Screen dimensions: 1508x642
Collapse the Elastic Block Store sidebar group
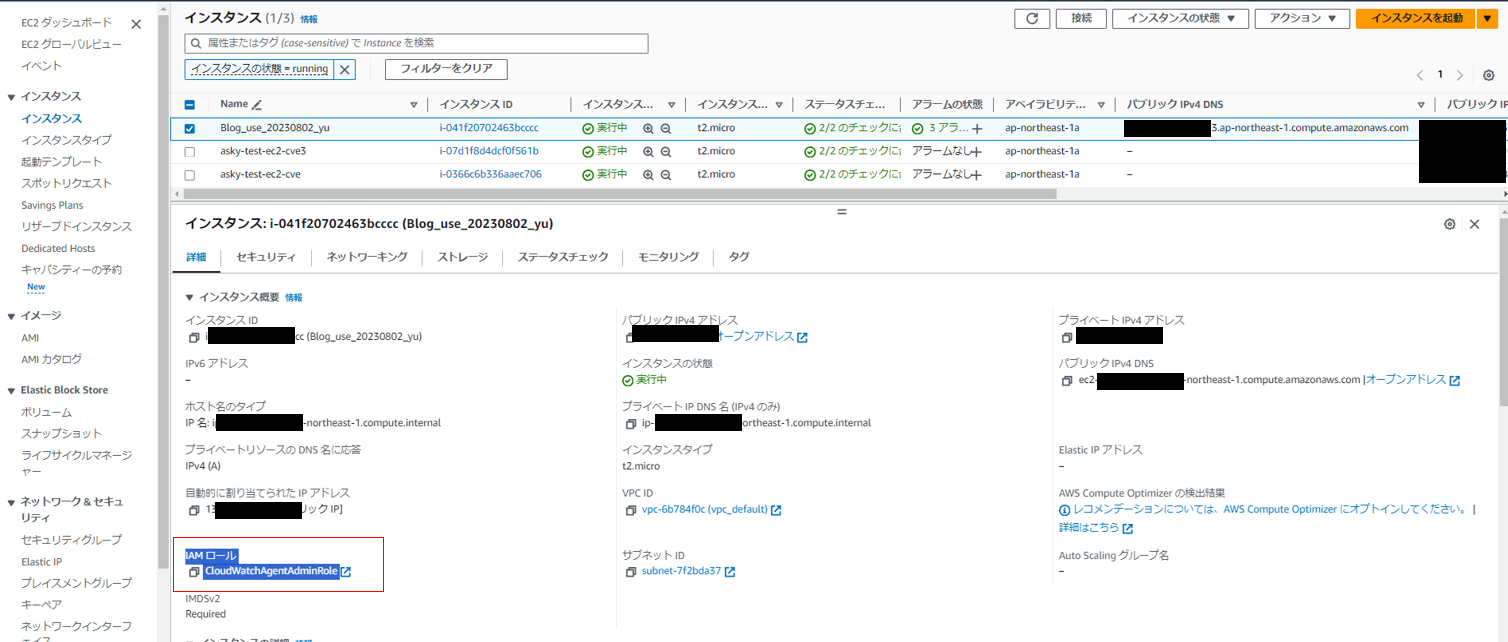coord(11,390)
